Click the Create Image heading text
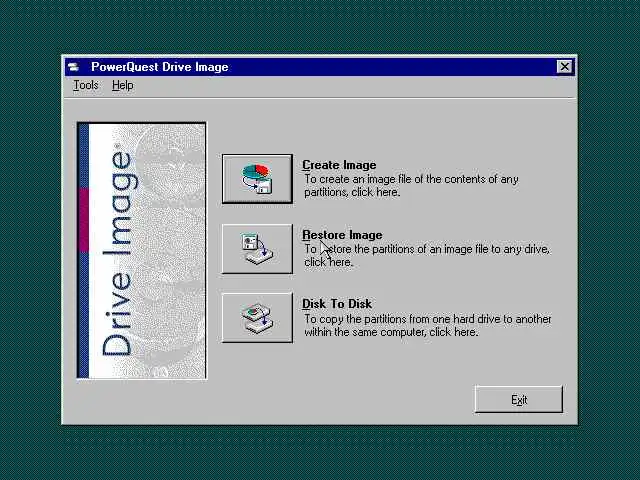The width and height of the screenshot is (640, 480). (339, 165)
